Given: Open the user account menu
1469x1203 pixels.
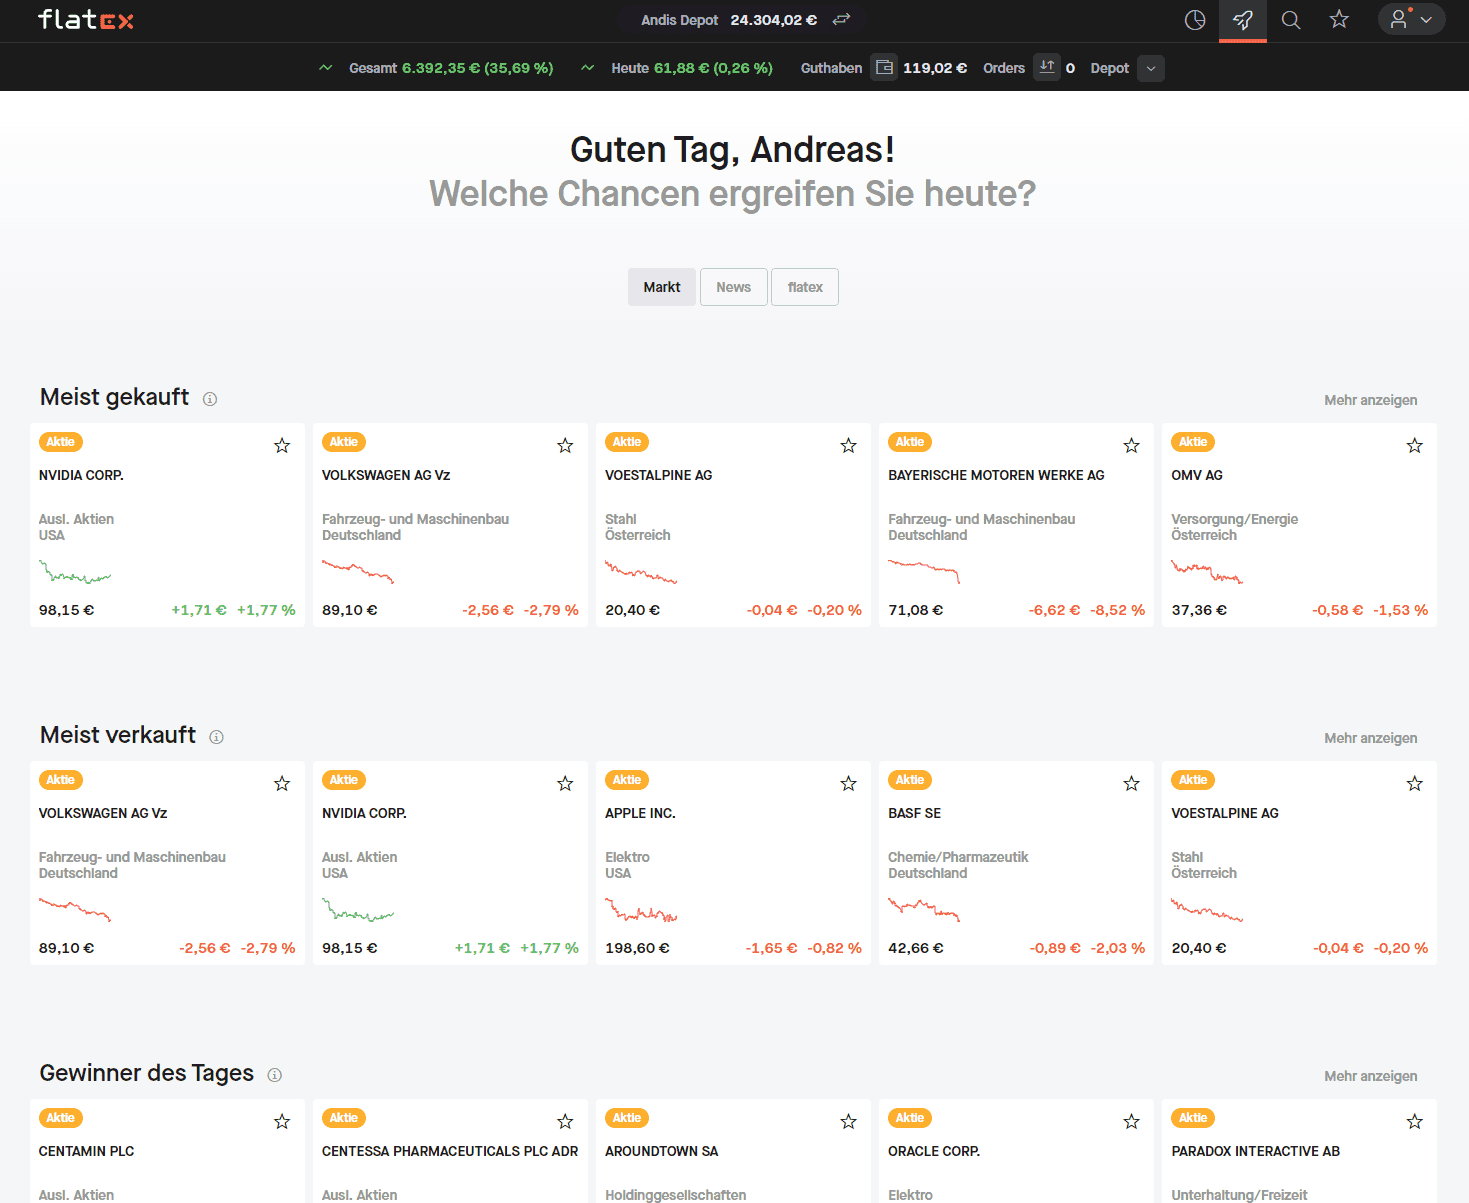Looking at the screenshot, I should [x=1411, y=19].
